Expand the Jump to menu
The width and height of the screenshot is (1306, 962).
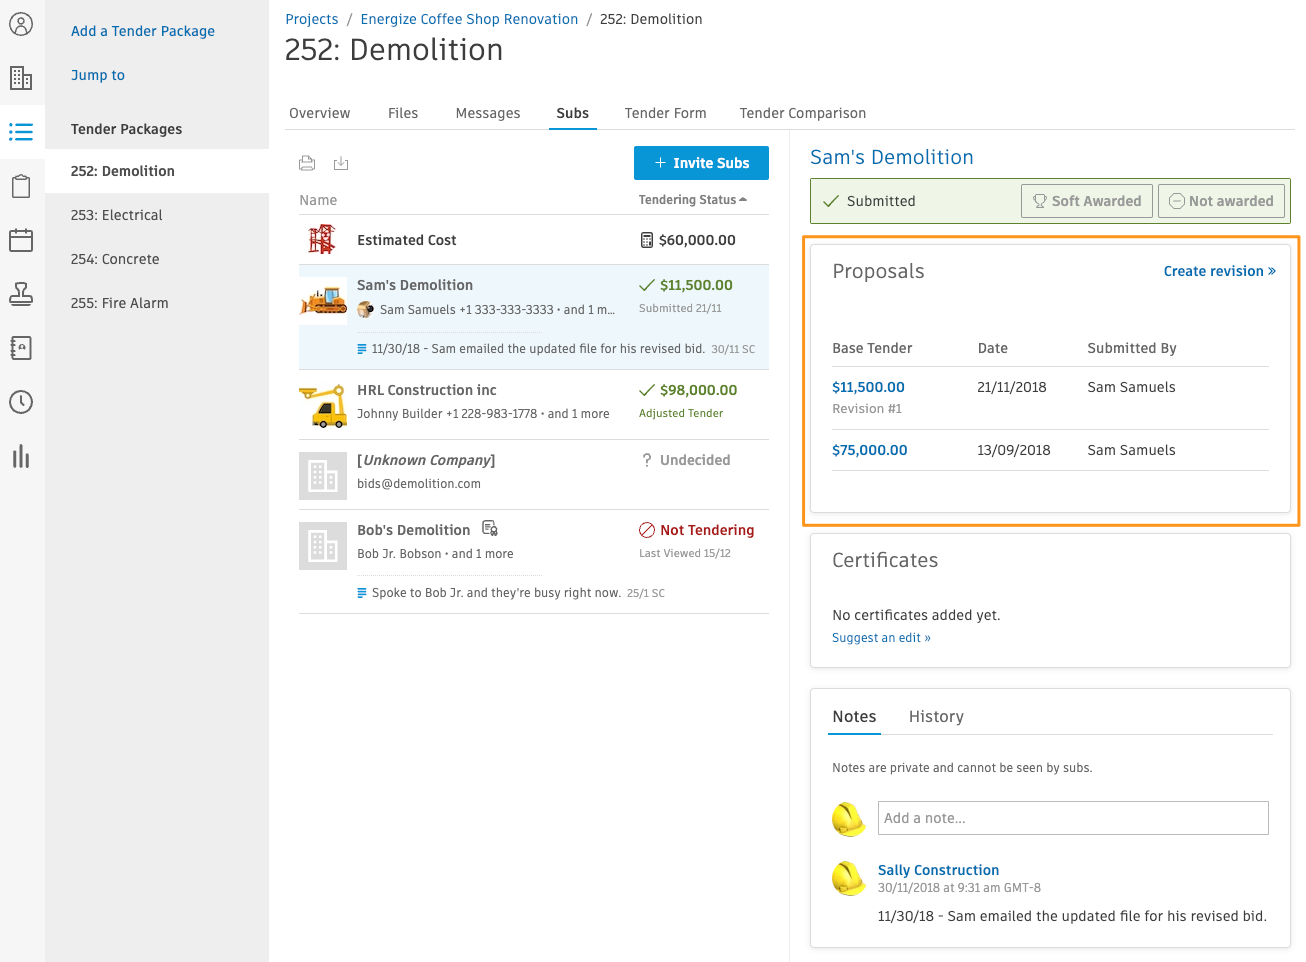coord(98,75)
